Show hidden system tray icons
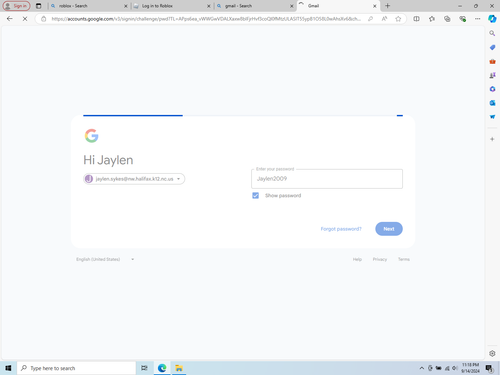 point(422,368)
